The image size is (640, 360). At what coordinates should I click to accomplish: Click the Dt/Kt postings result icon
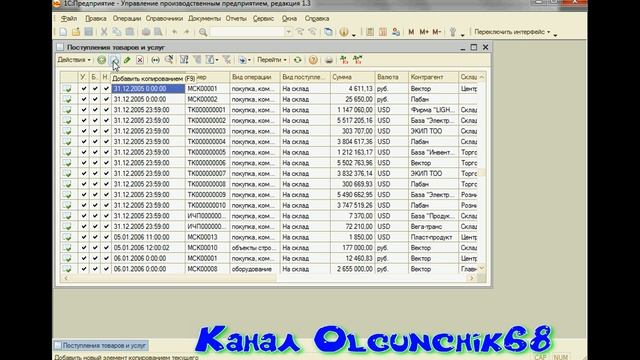(x=344, y=60)
